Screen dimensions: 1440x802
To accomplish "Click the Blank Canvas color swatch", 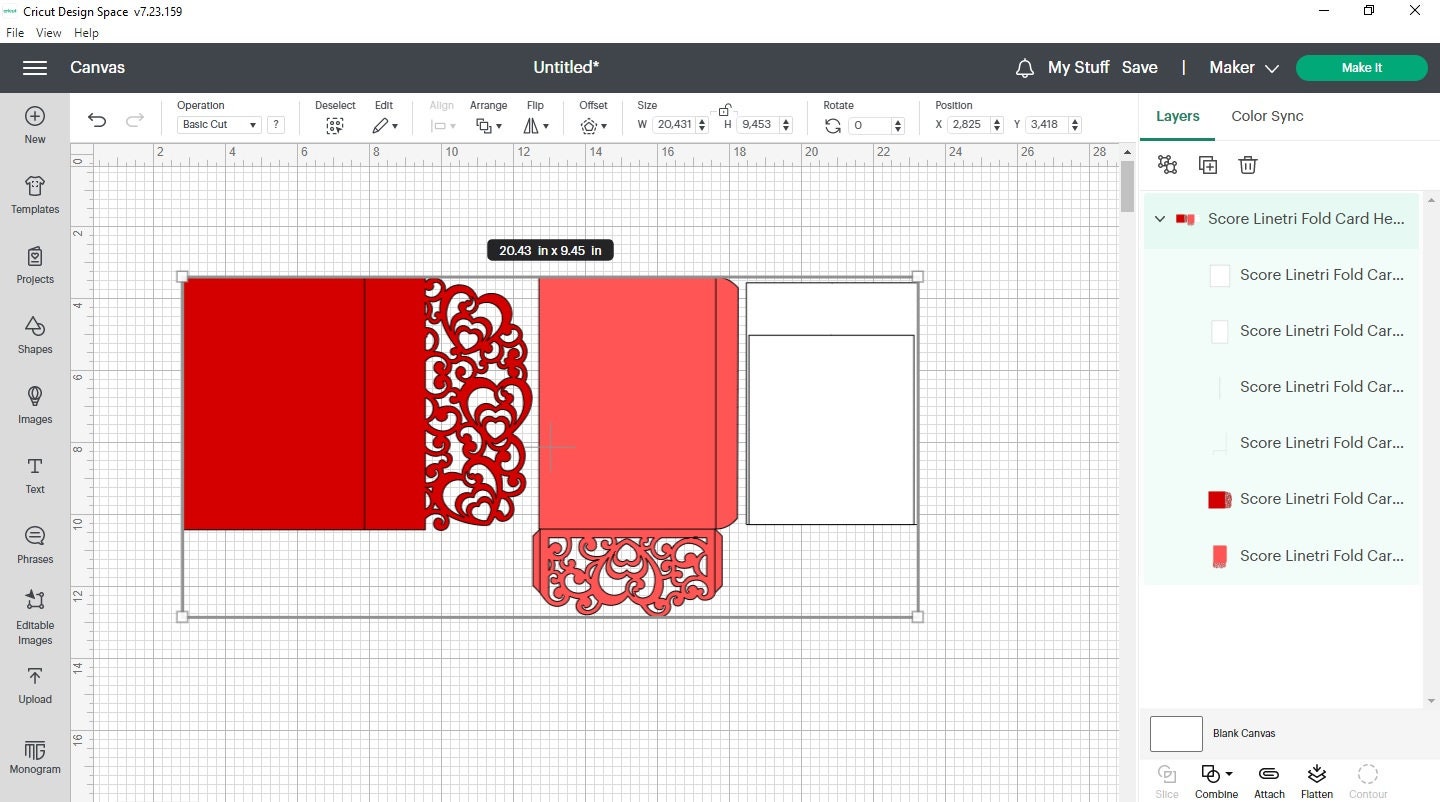I will (1175, 733).
